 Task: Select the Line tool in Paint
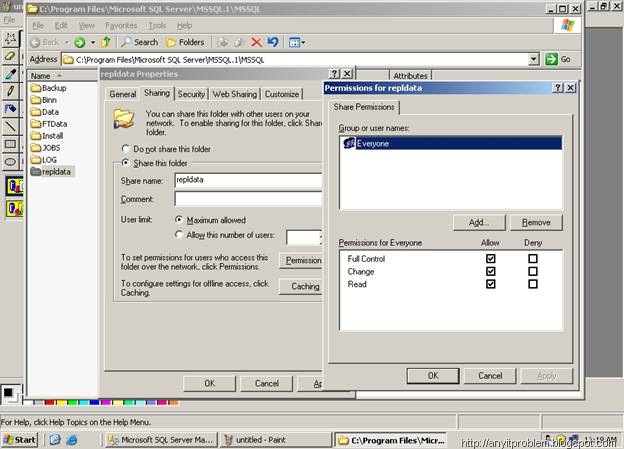pos(10,127)
